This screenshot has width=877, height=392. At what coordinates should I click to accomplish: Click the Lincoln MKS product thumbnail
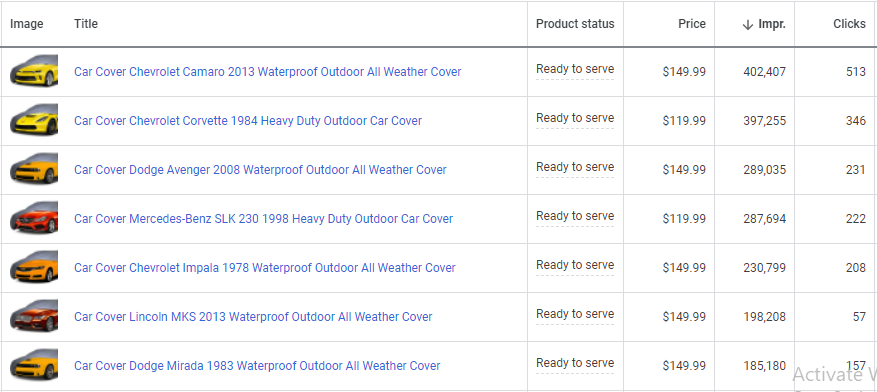pyautogui.click(x=34, y=316)
